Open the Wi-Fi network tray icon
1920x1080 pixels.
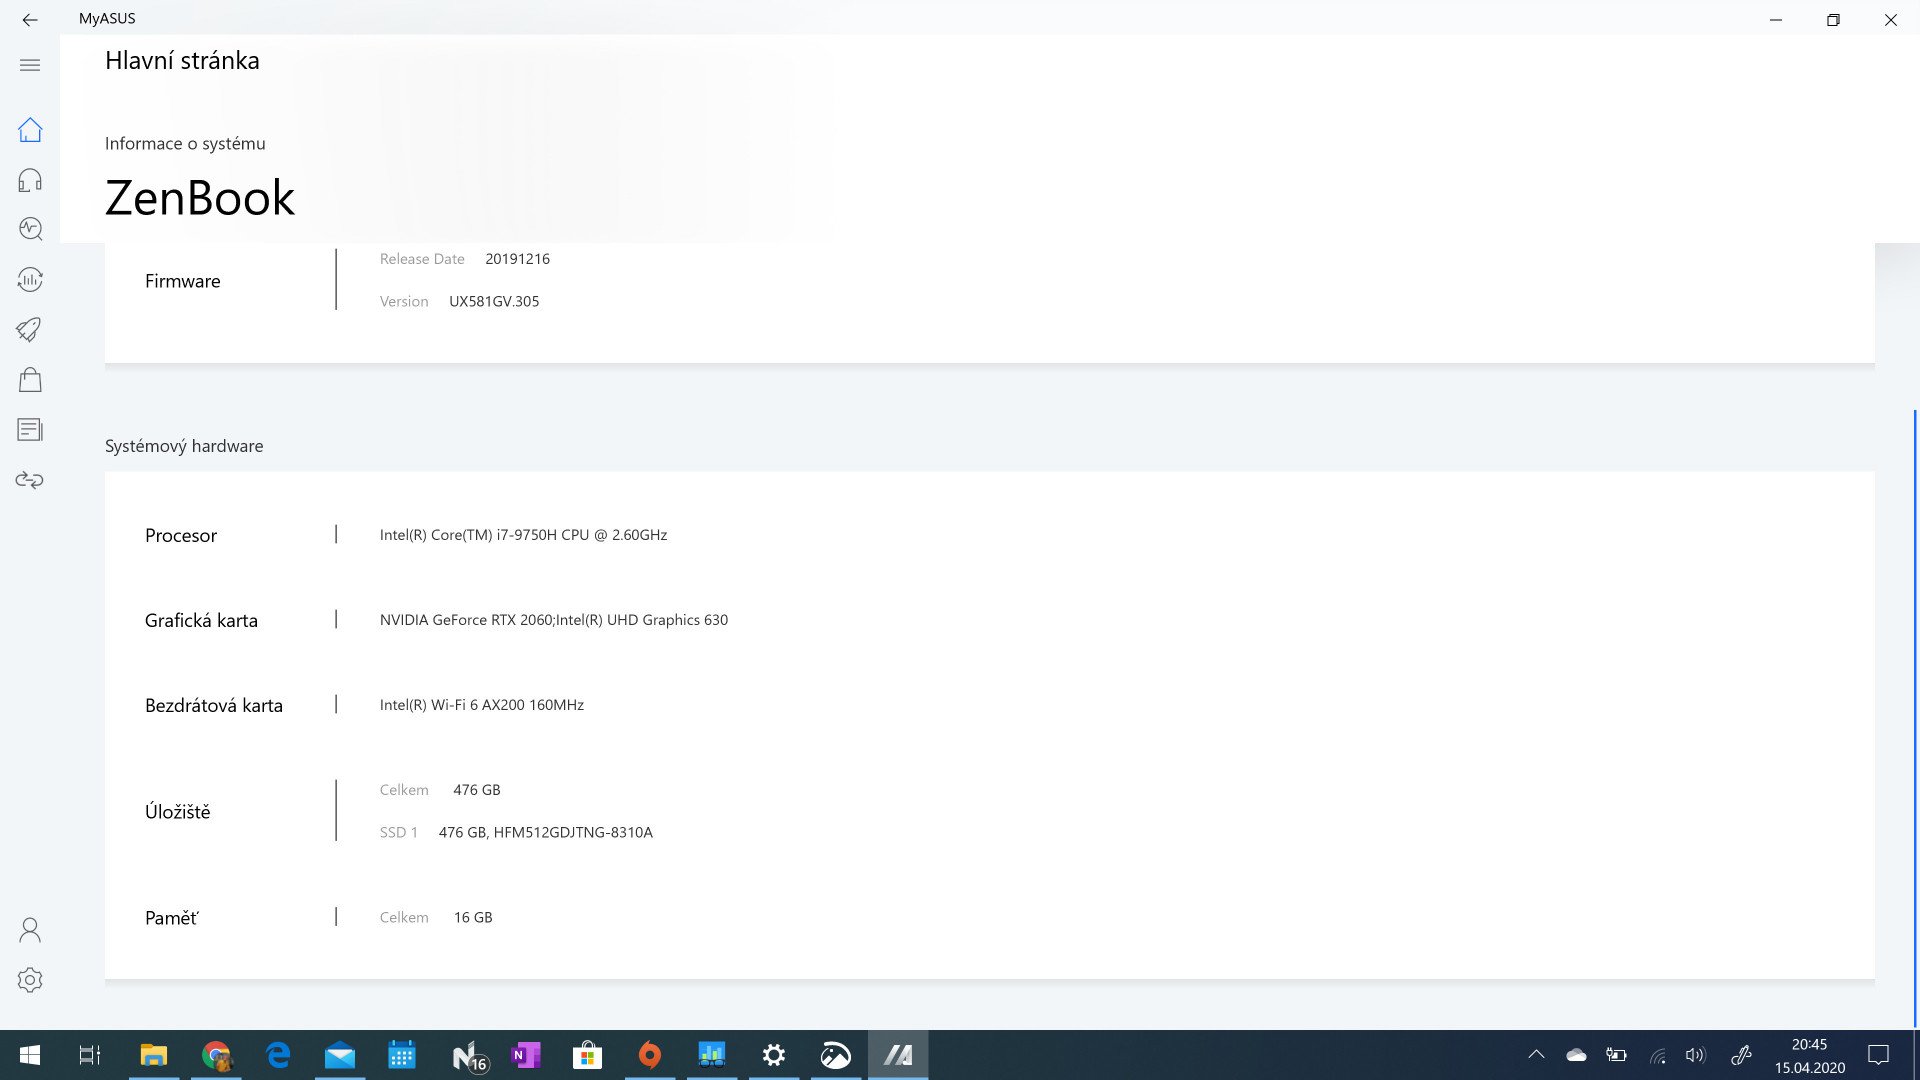1657,1054
